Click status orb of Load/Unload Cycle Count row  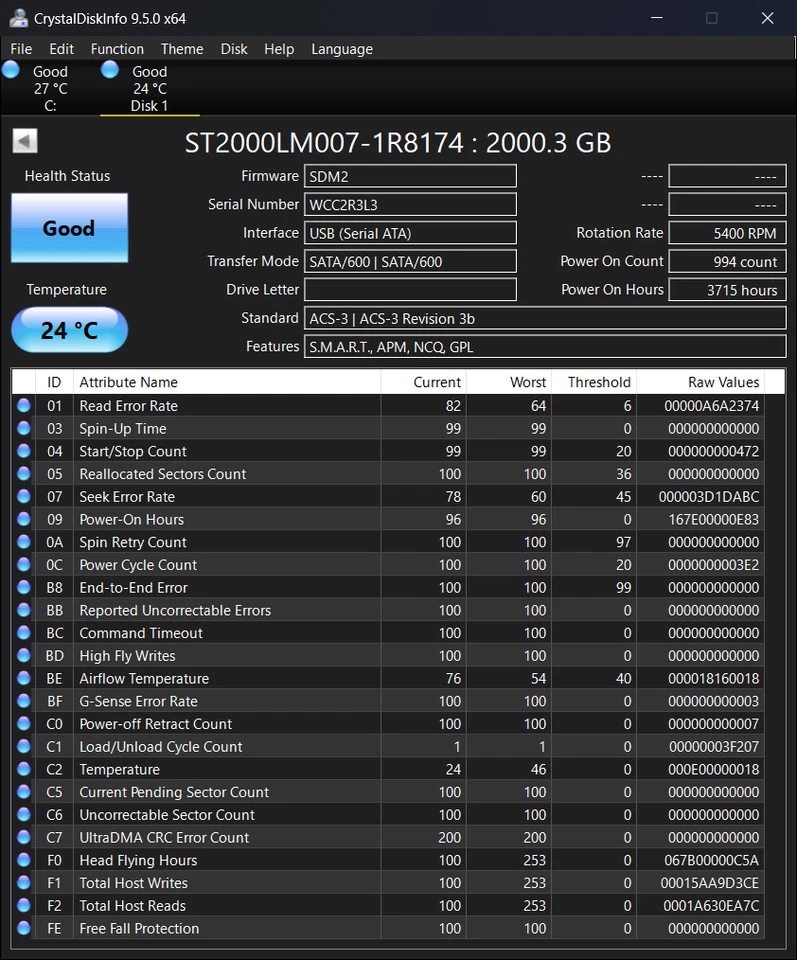point(24,745)
